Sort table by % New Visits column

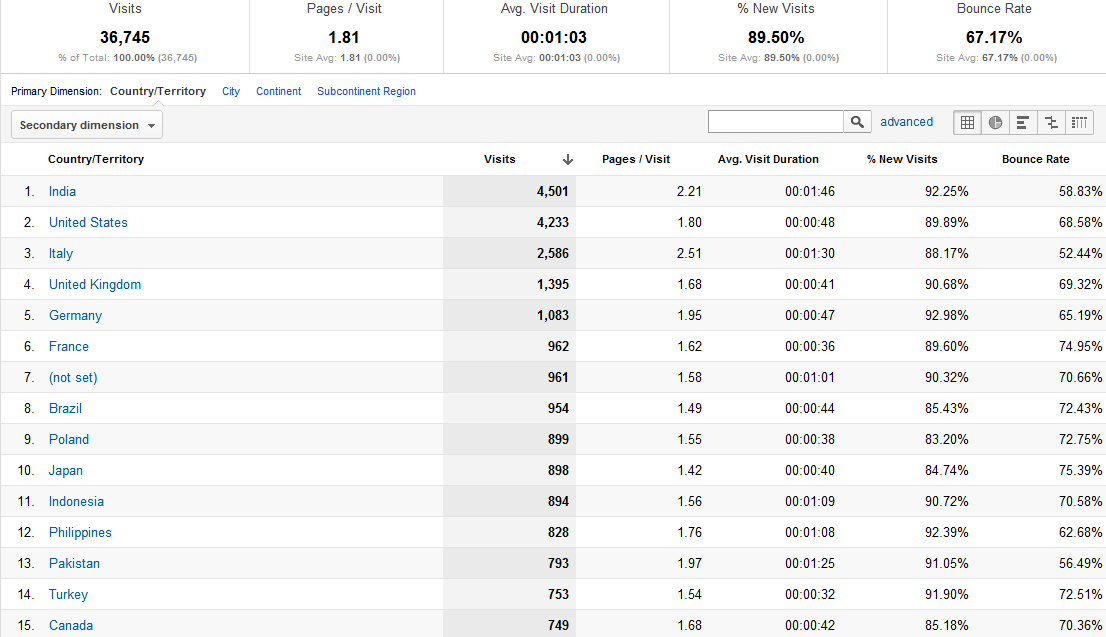pyautogui.click(x=902, y=159)
